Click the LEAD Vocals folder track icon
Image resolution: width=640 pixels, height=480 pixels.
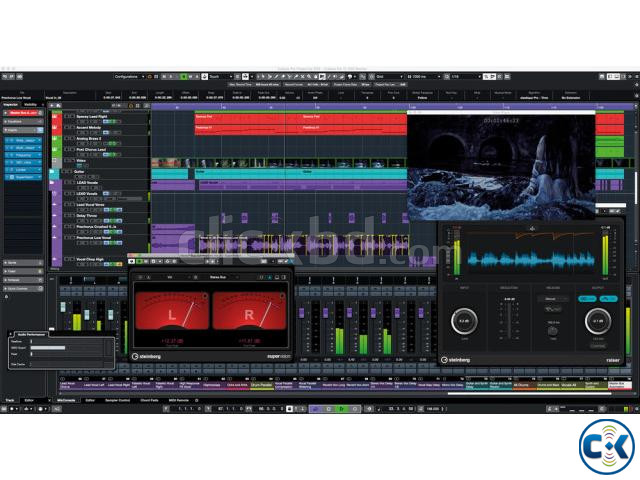pos(52,183)
